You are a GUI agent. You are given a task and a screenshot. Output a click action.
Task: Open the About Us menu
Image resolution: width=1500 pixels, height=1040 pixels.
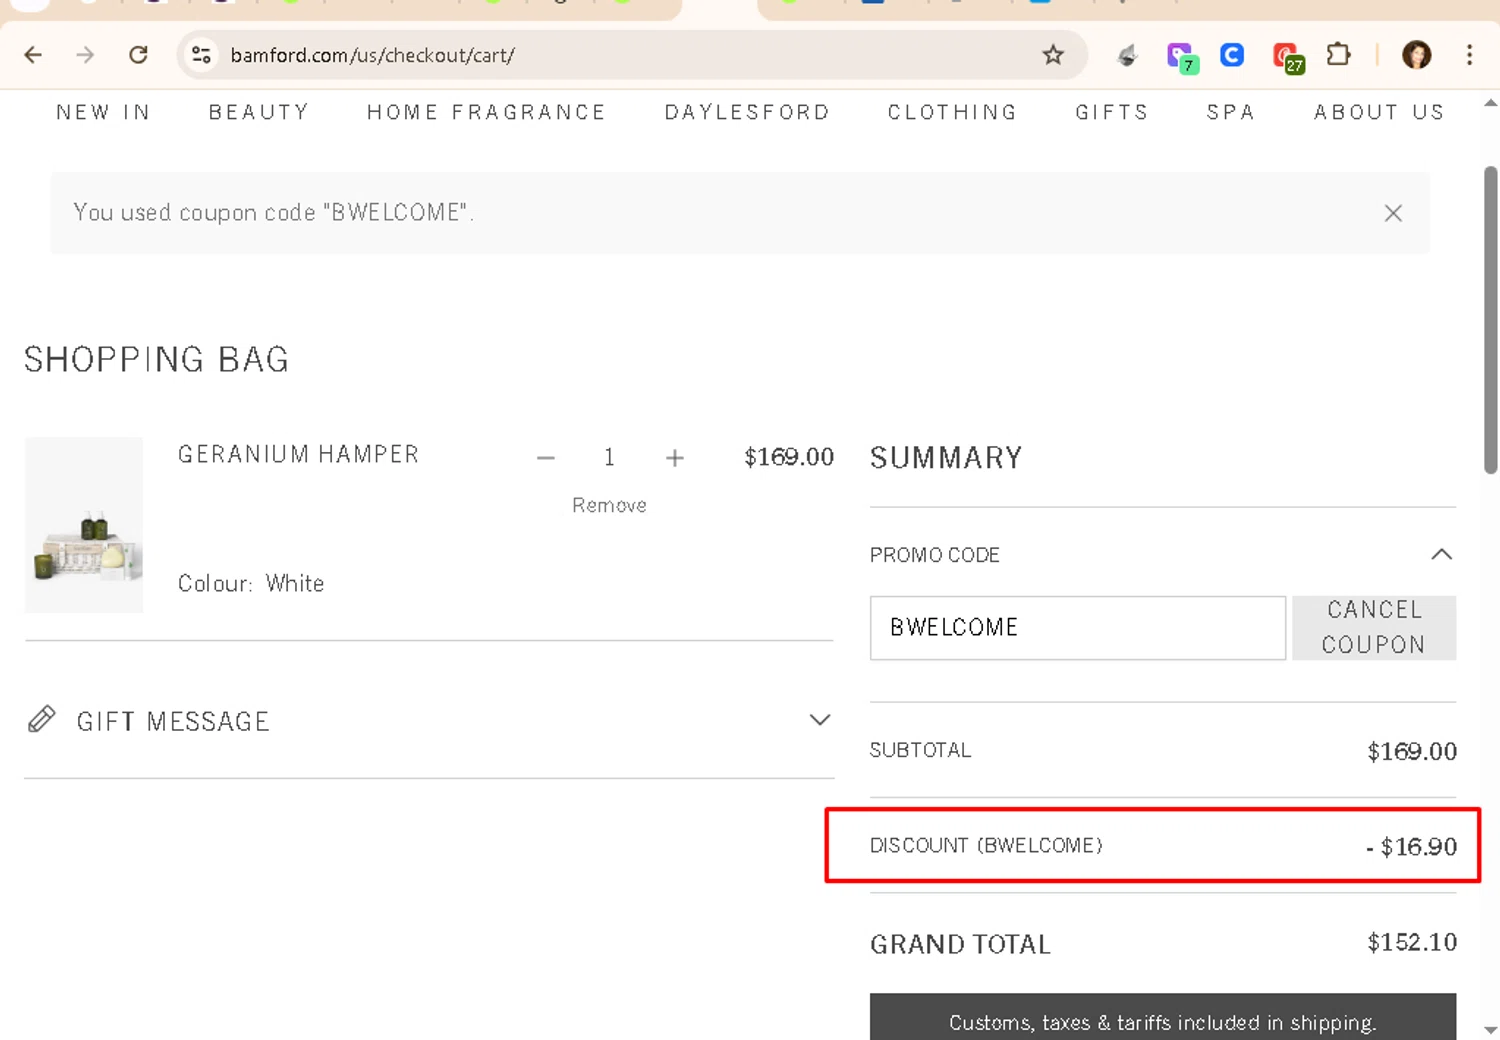1379,112
